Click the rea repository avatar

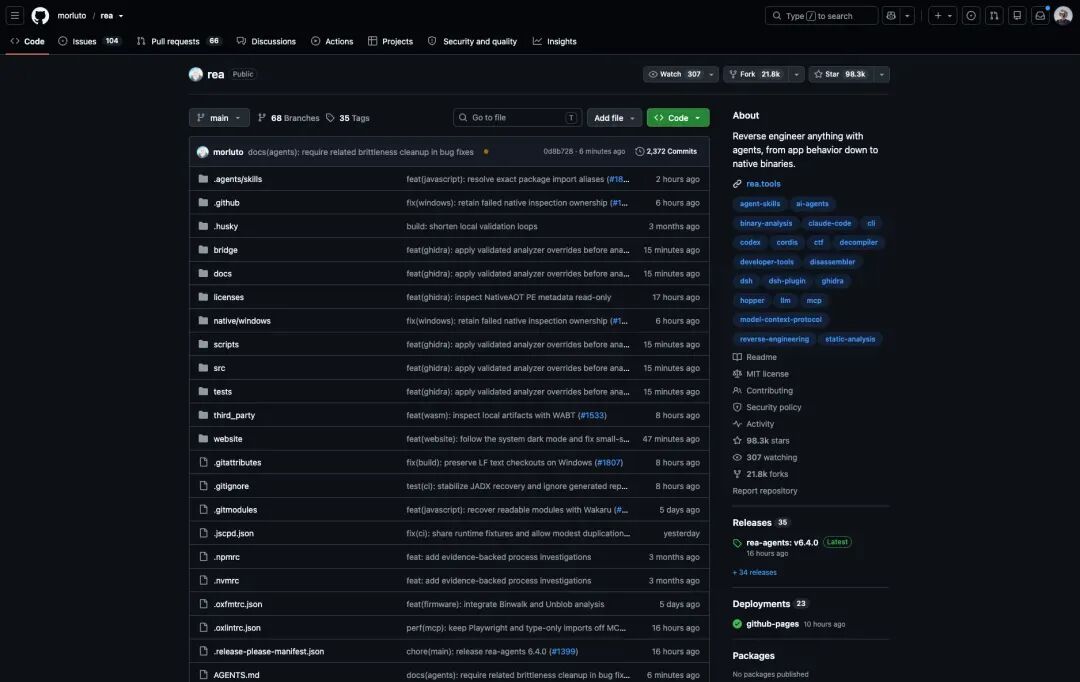pos(196,74)
